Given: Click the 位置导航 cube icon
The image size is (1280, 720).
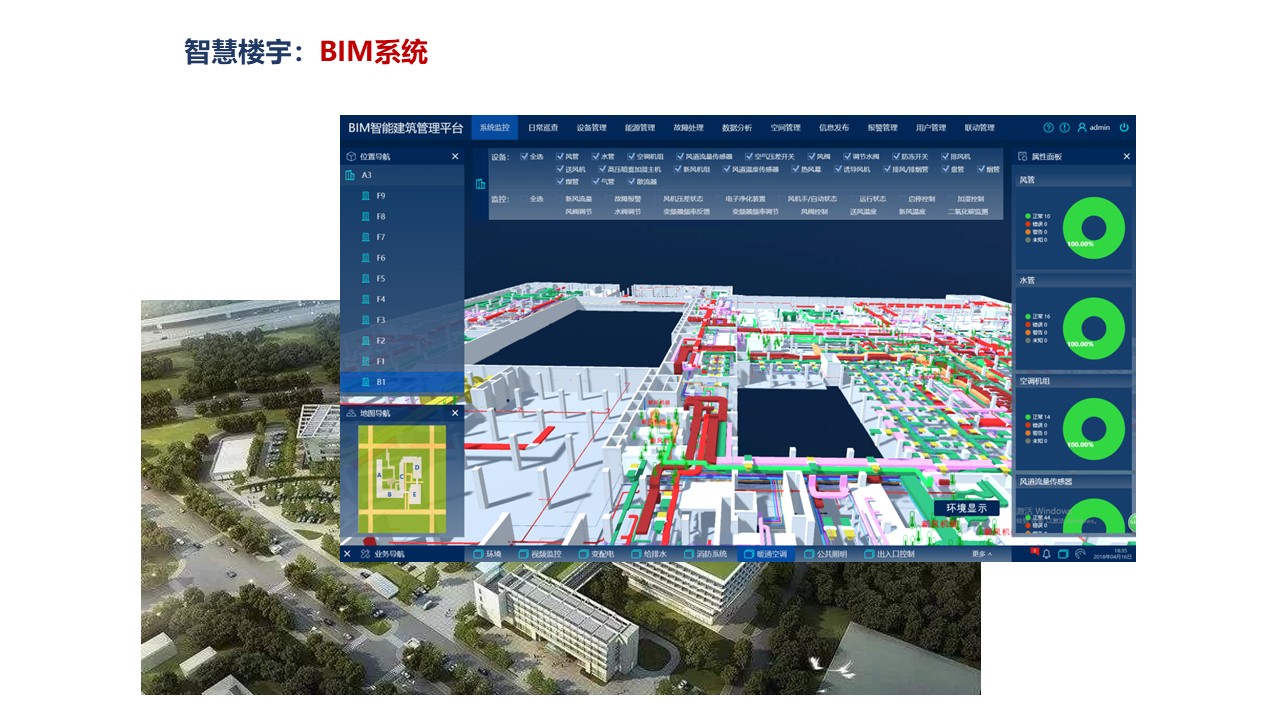Looking at the screenshot, I should (351, 157).
